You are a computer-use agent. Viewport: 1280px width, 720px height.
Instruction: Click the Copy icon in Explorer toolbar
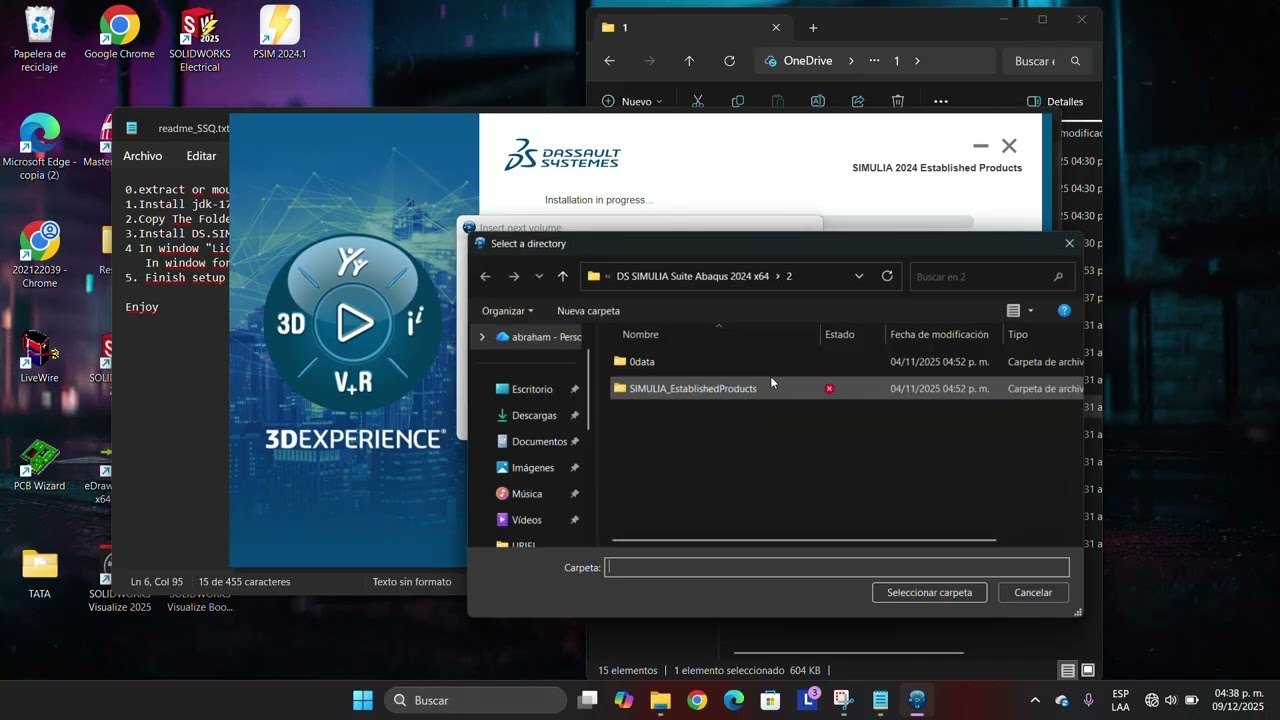tap(738, 101)
